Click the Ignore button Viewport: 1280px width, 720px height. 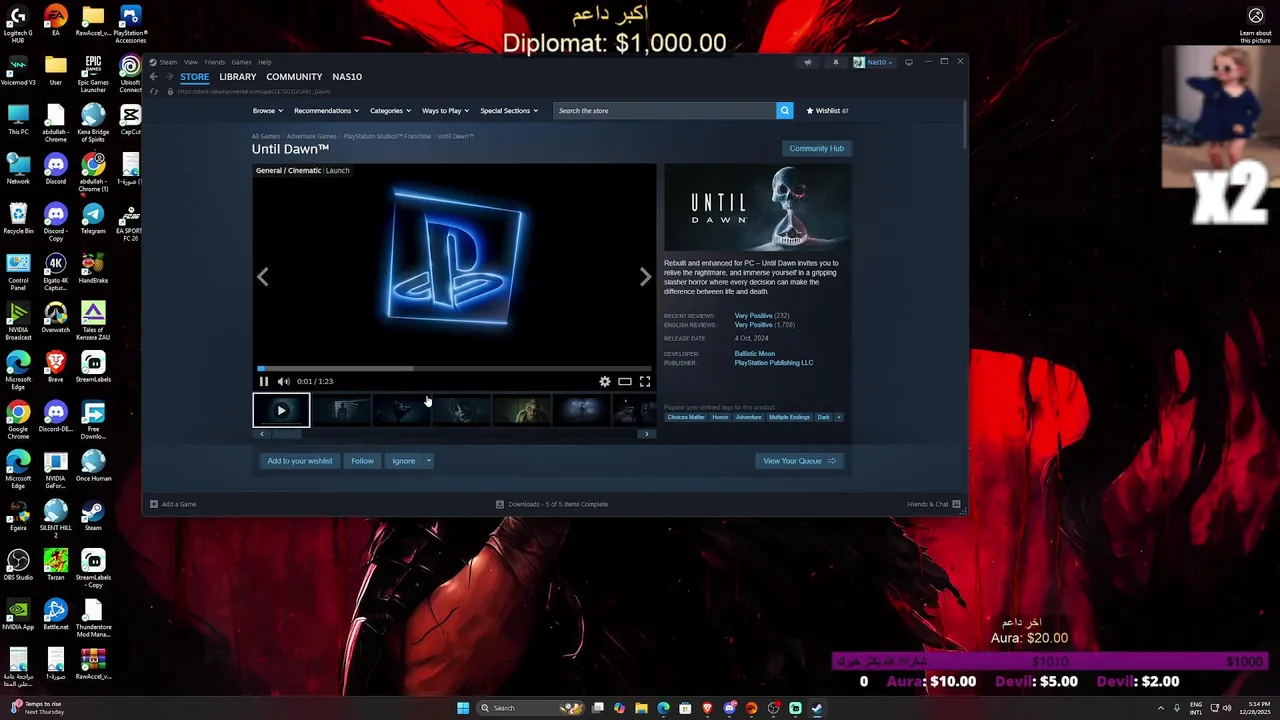[404, 461]
